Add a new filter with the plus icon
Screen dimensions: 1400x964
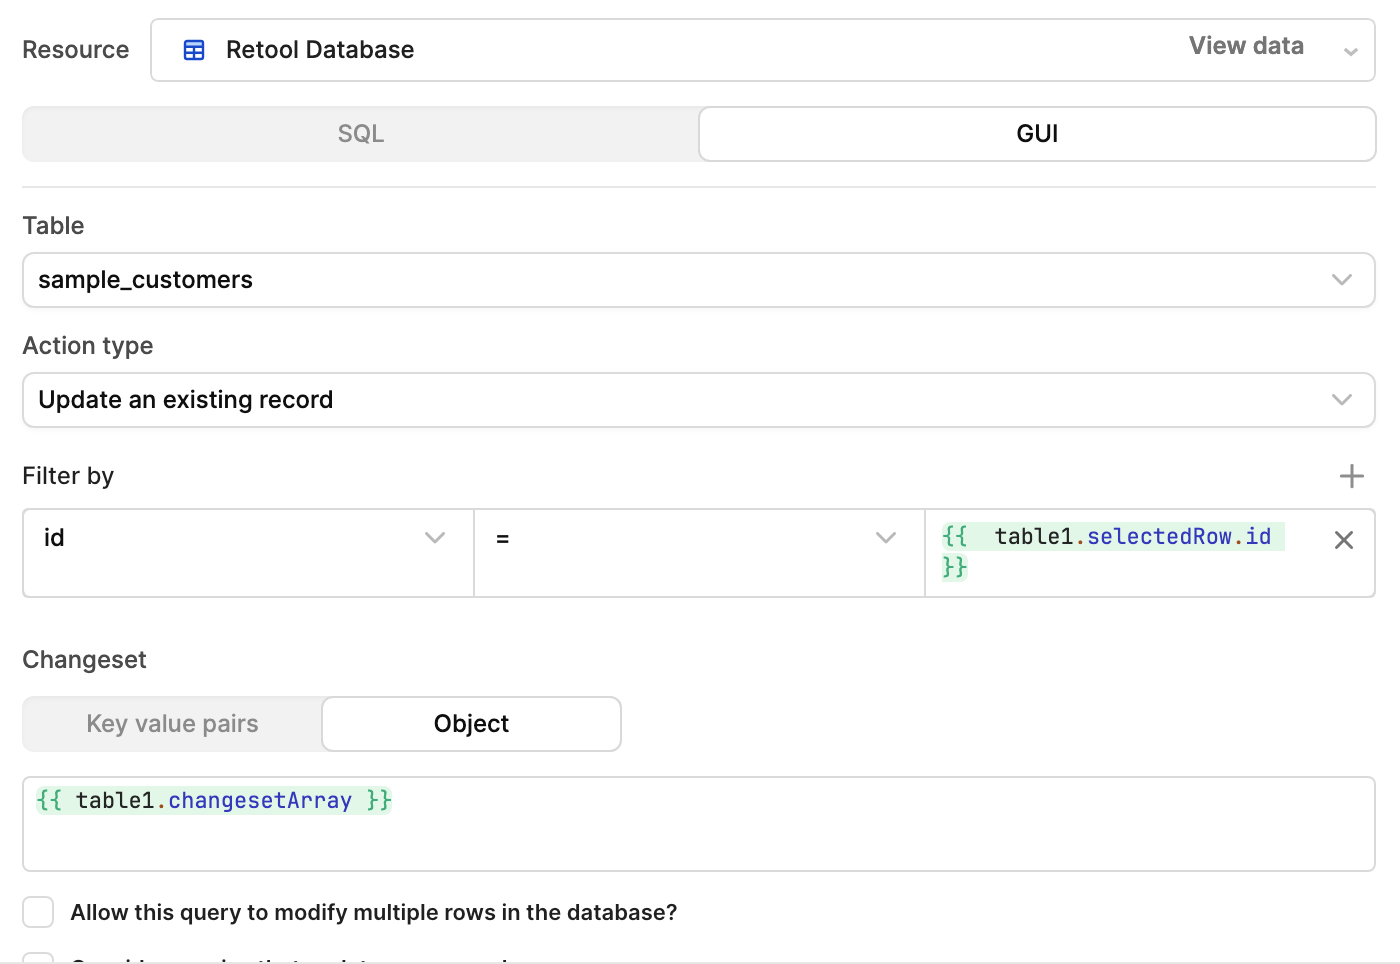click(1351, 476)
